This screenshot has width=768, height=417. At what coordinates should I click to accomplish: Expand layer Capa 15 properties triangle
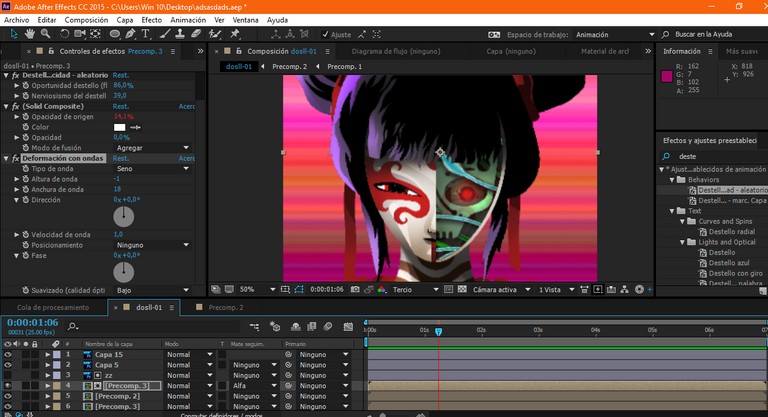[48, 354]
